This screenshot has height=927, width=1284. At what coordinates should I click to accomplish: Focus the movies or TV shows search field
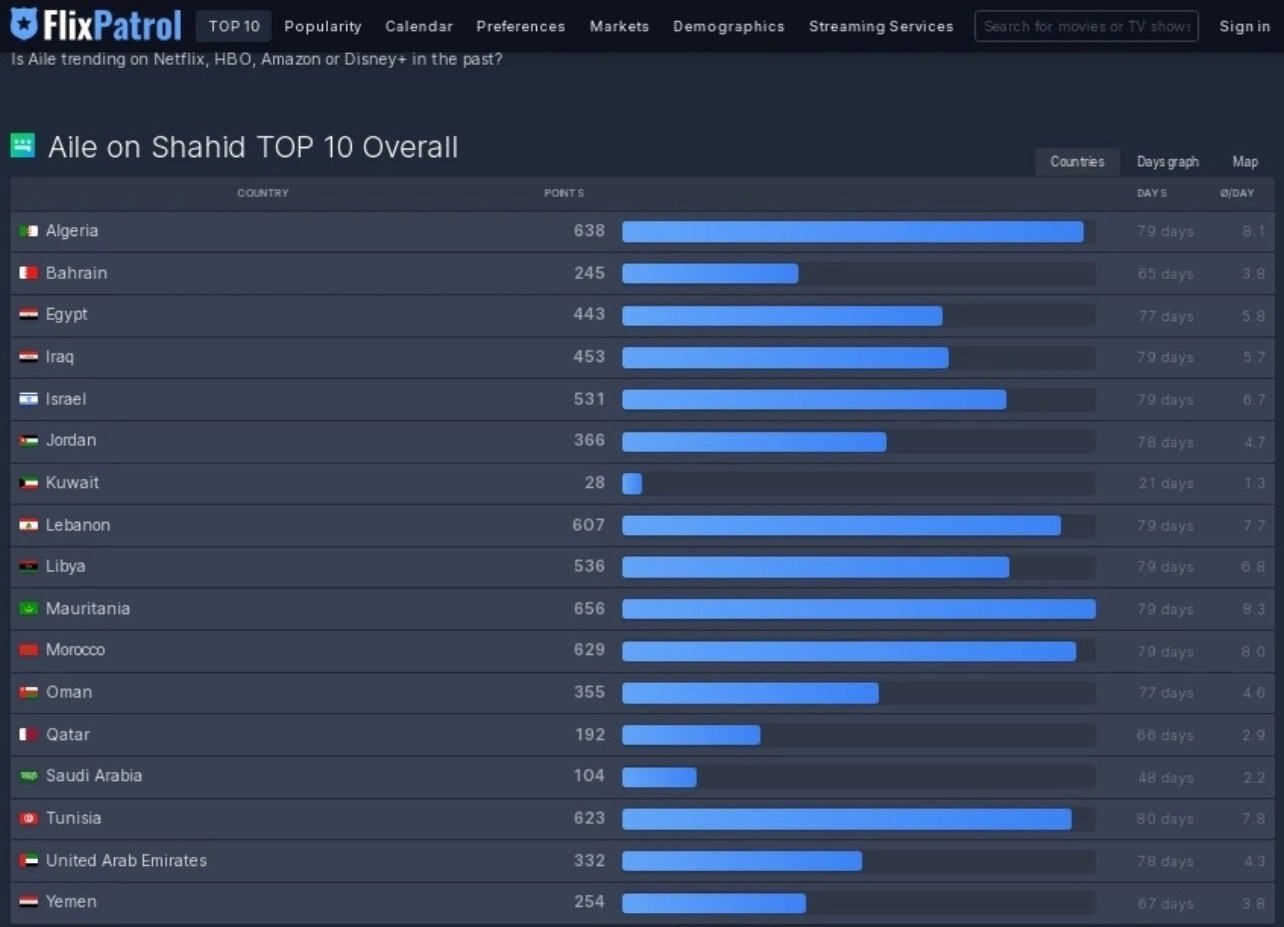(x=1086, y=26)
